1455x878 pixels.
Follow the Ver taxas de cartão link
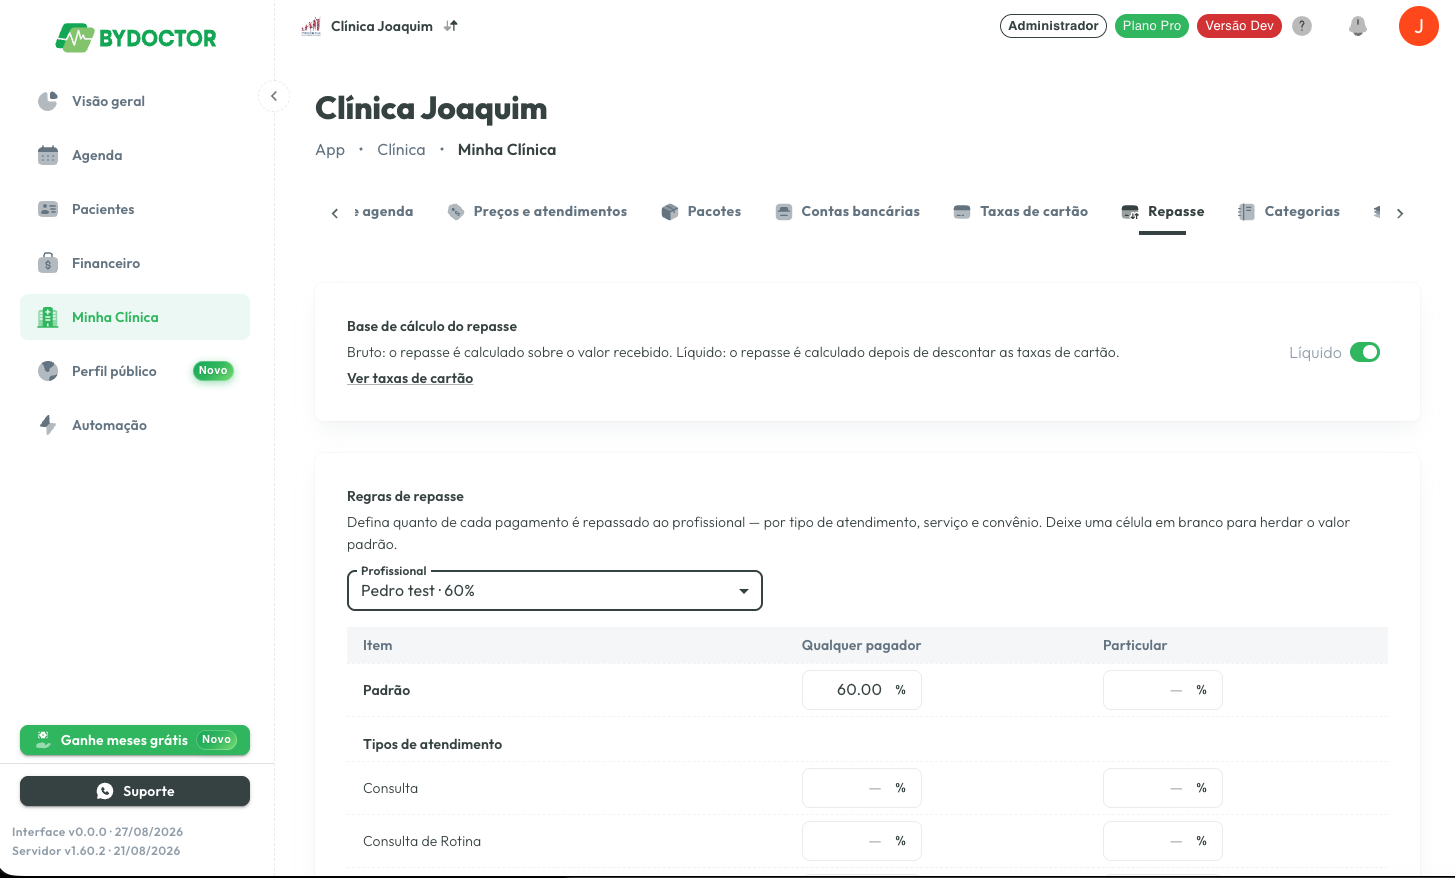pyautogui.click(x=410, y=378)
